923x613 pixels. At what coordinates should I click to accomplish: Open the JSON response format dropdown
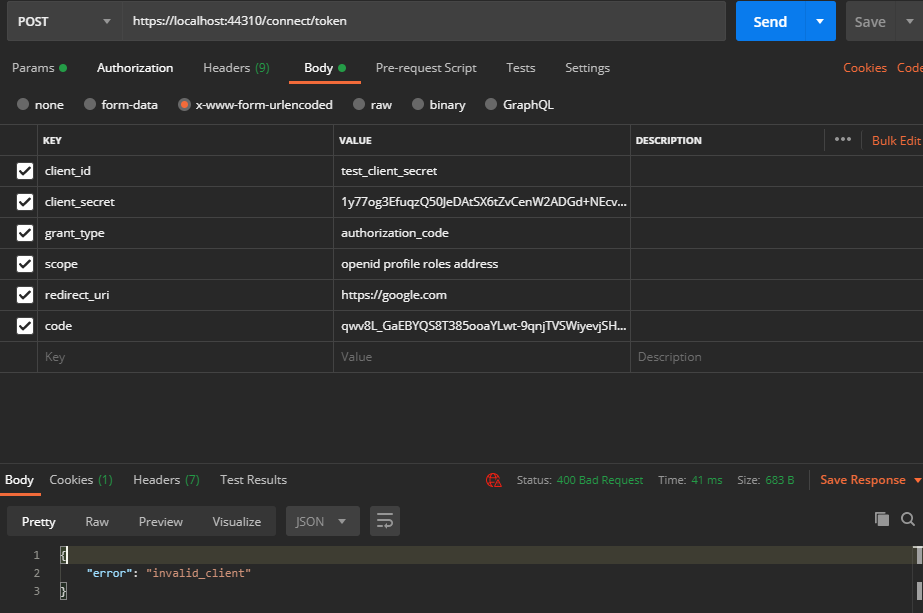(322, 520)
